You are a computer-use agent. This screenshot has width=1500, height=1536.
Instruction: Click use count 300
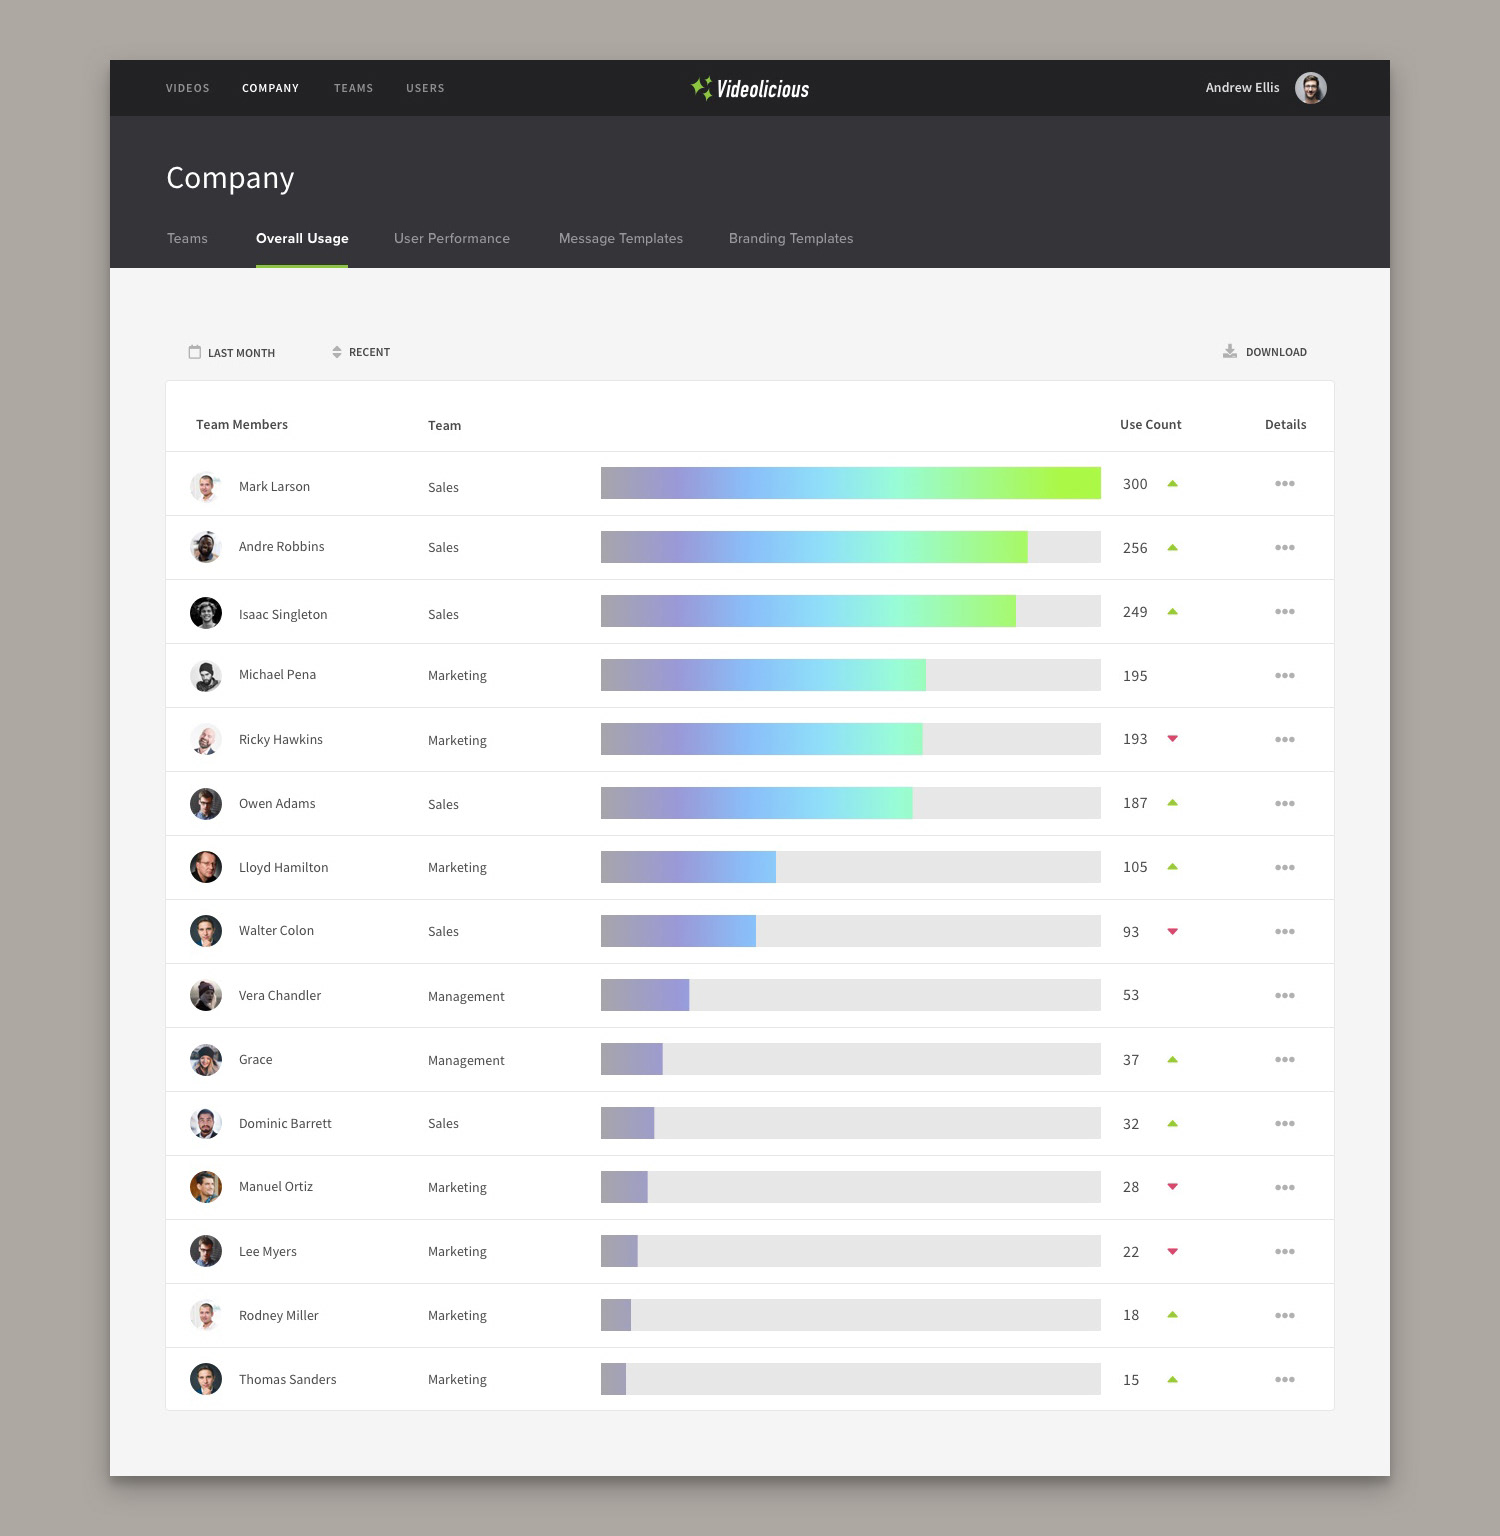[1135, 484]
